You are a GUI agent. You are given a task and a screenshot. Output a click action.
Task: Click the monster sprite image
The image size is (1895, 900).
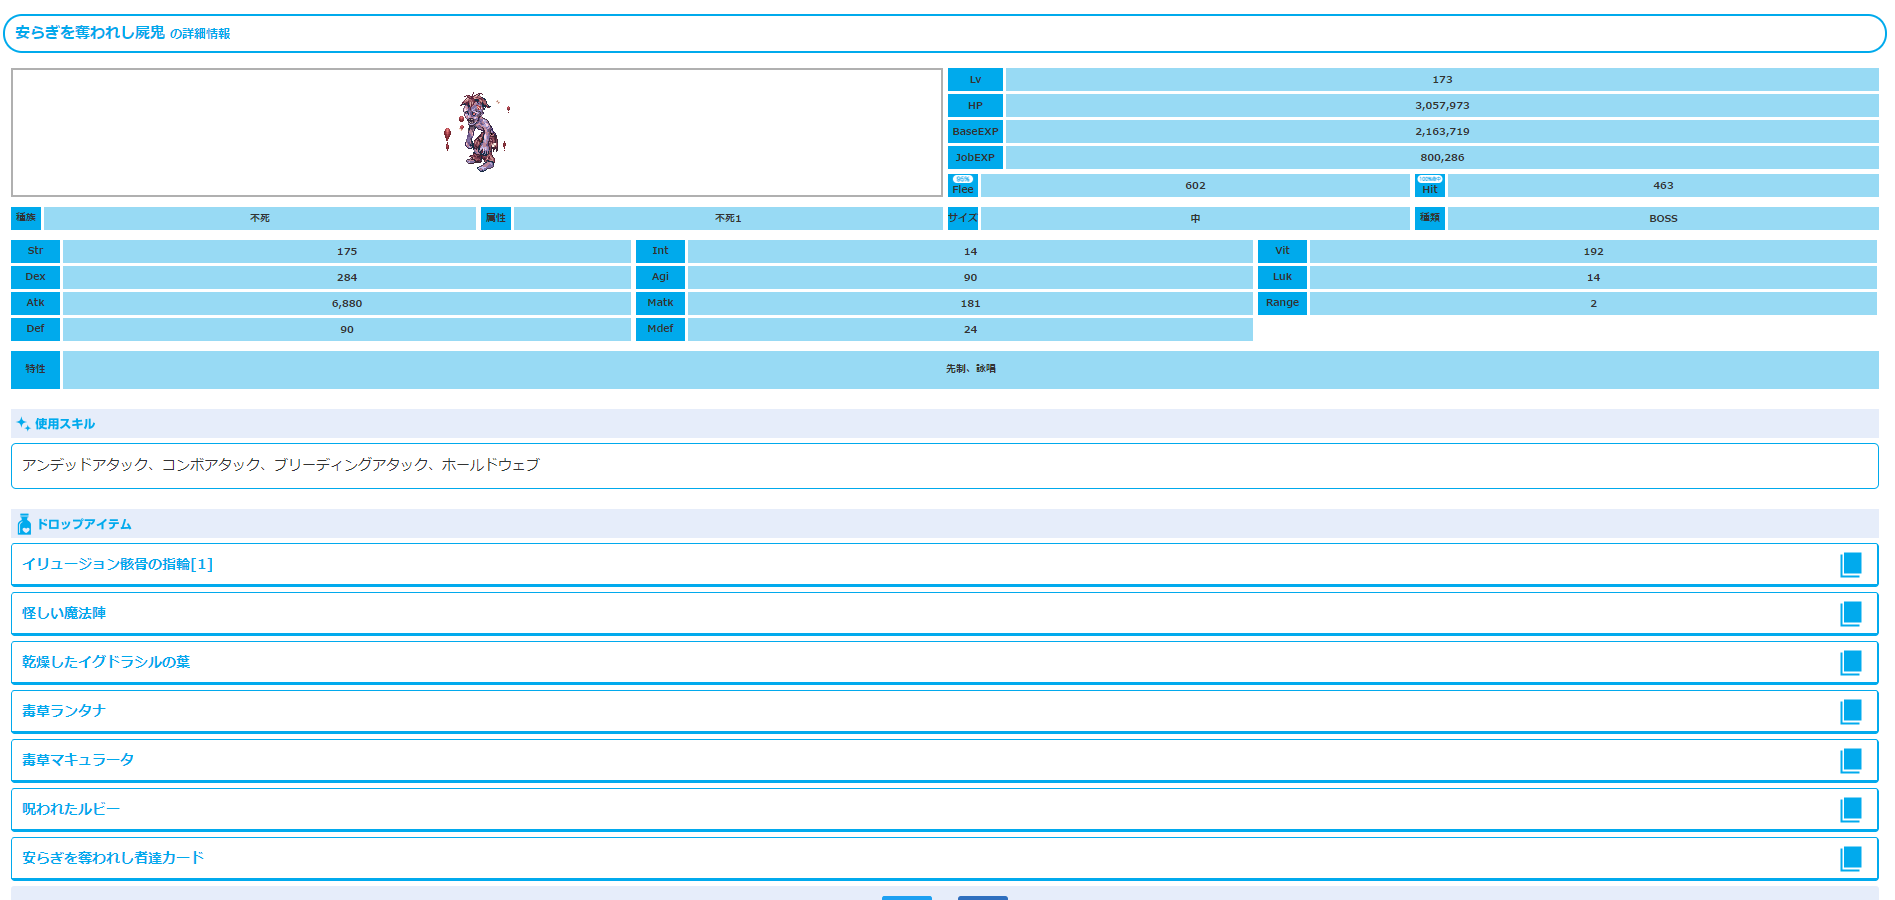point(477,133)
